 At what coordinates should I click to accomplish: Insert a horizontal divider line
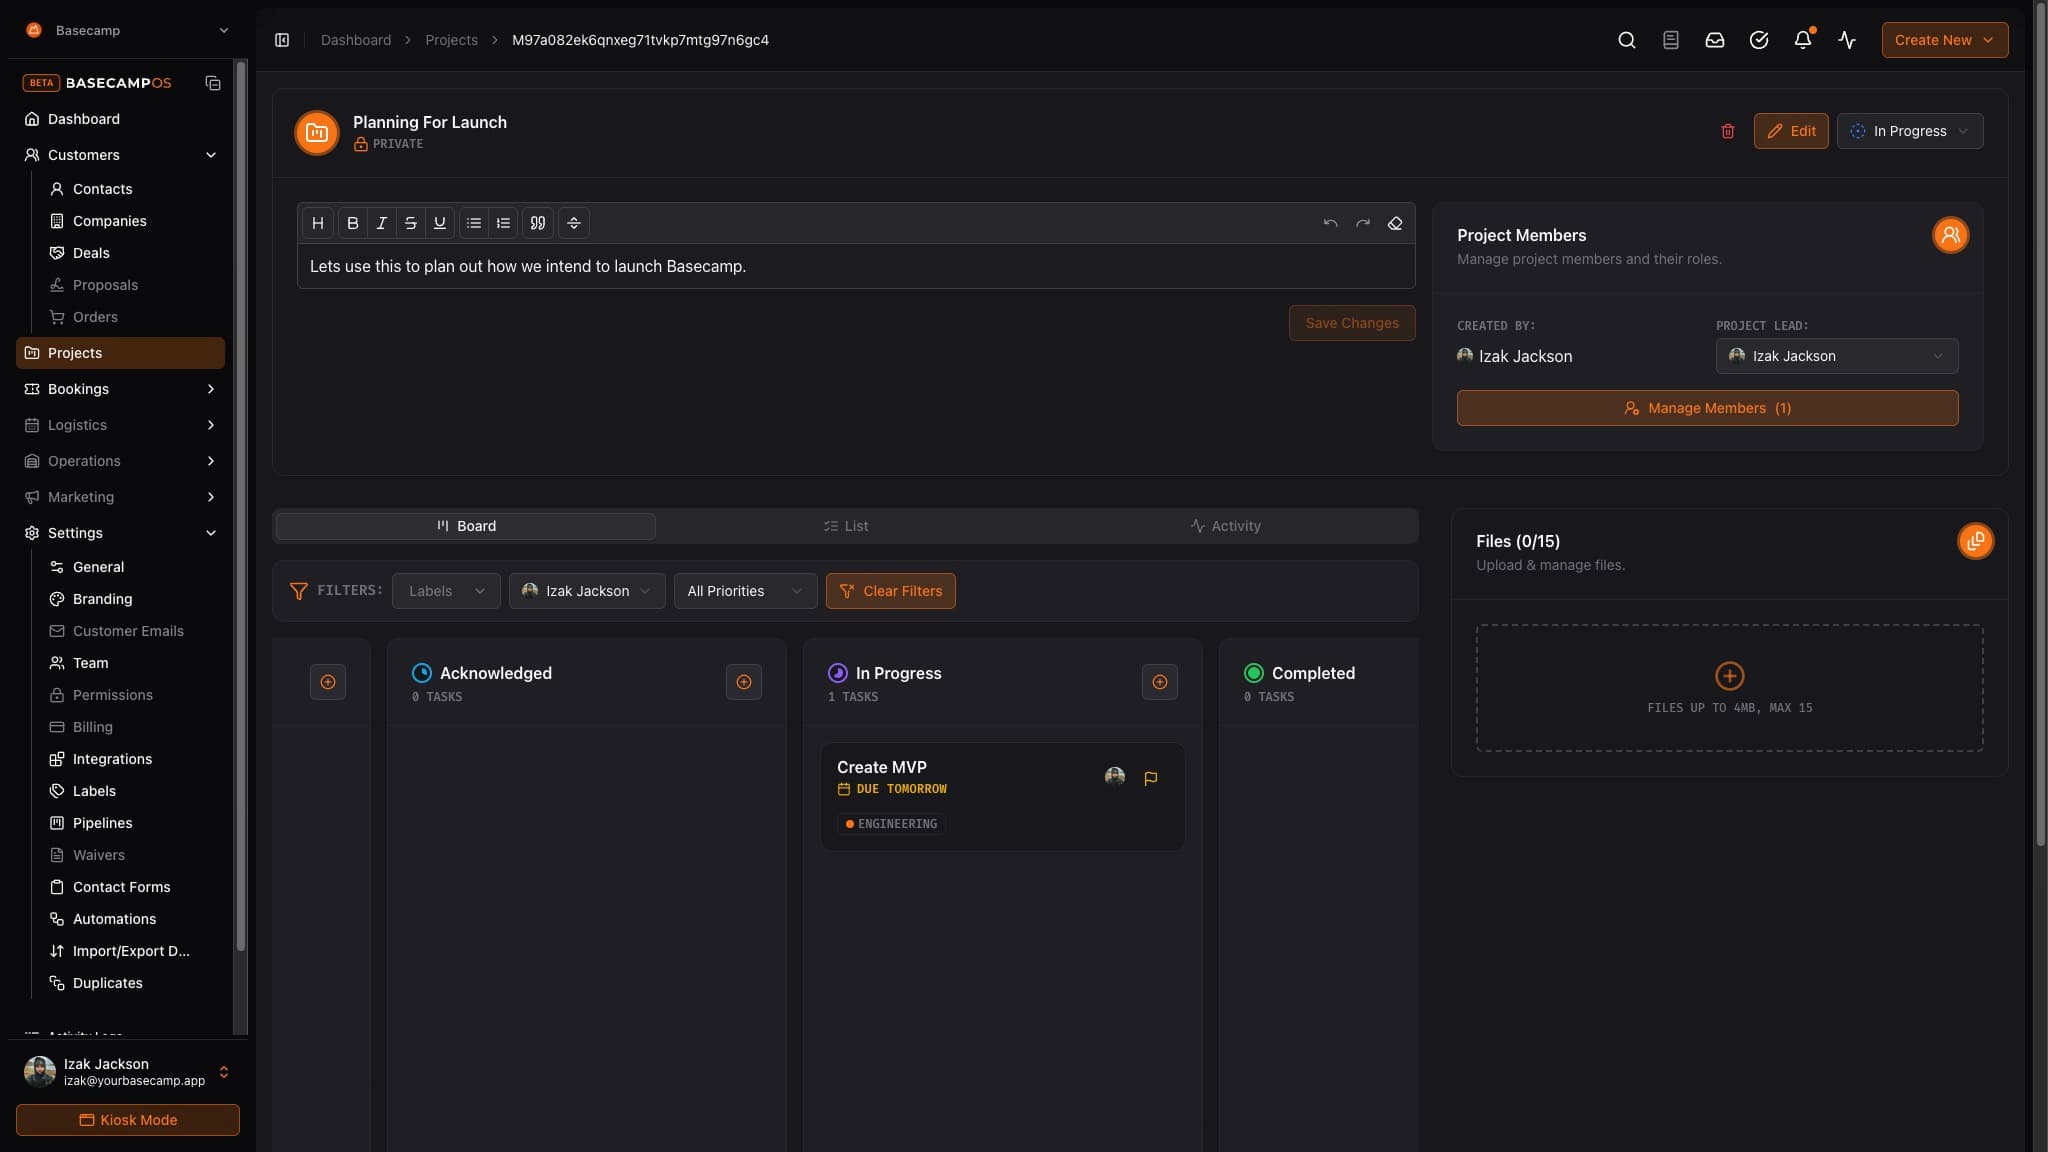pyautogui.click(x=574, y=223)
